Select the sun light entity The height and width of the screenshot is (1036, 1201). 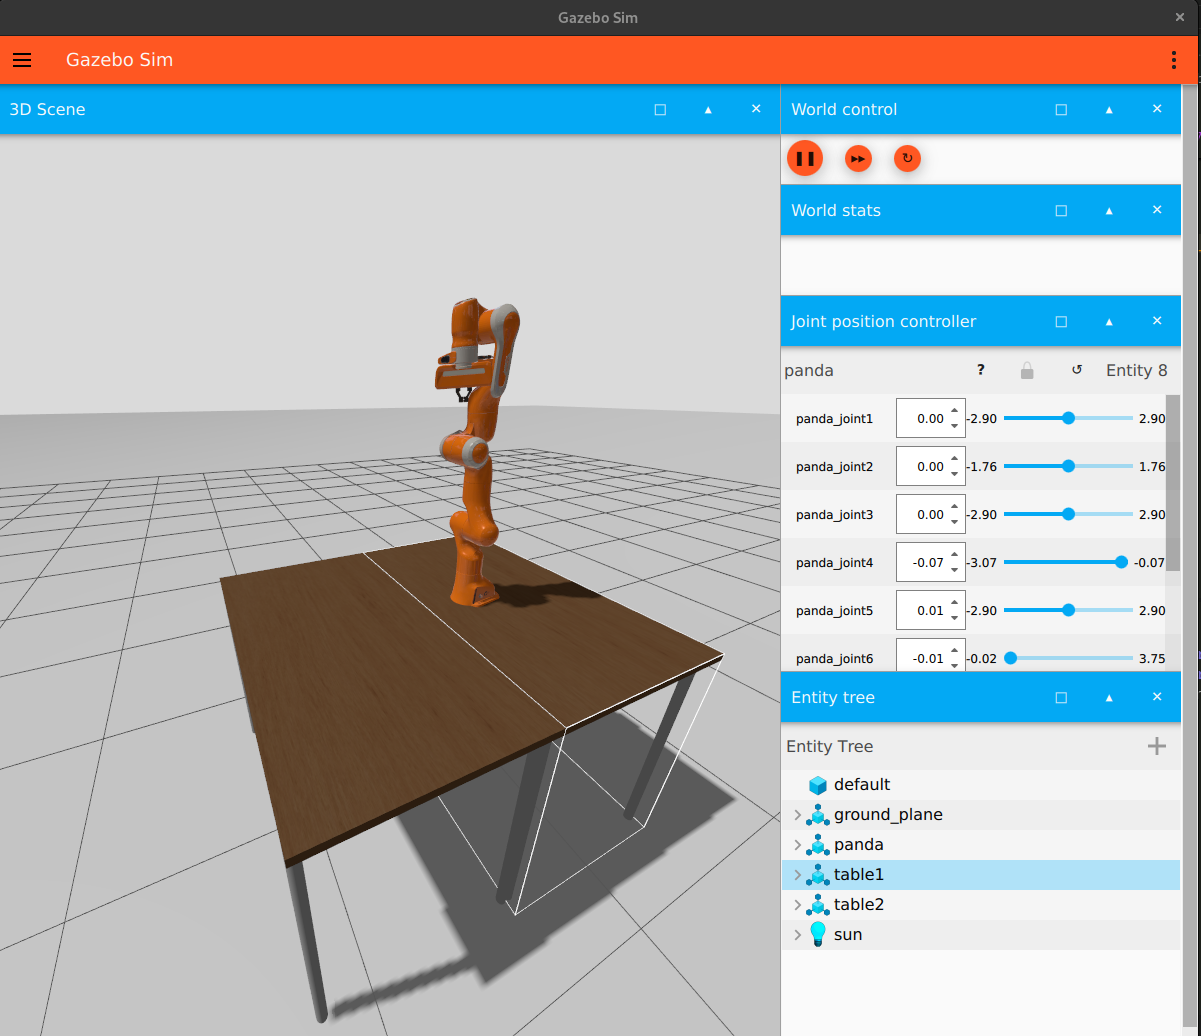click(x=981, y=935)
